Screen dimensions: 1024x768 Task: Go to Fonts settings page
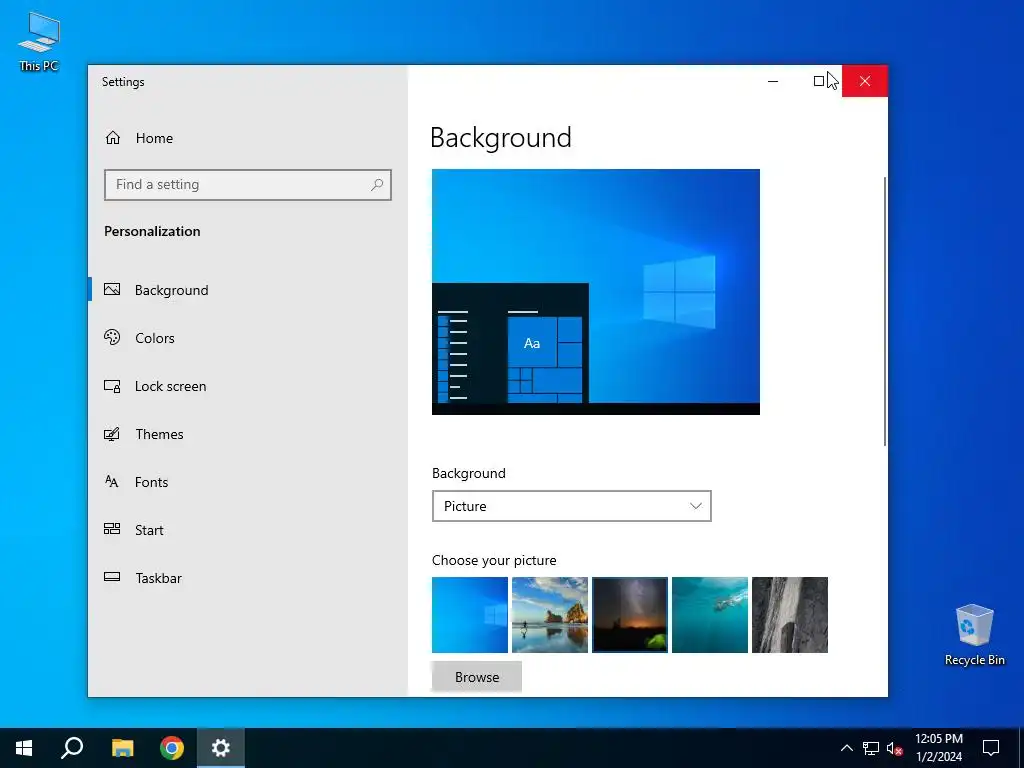[x=152, y=482]
